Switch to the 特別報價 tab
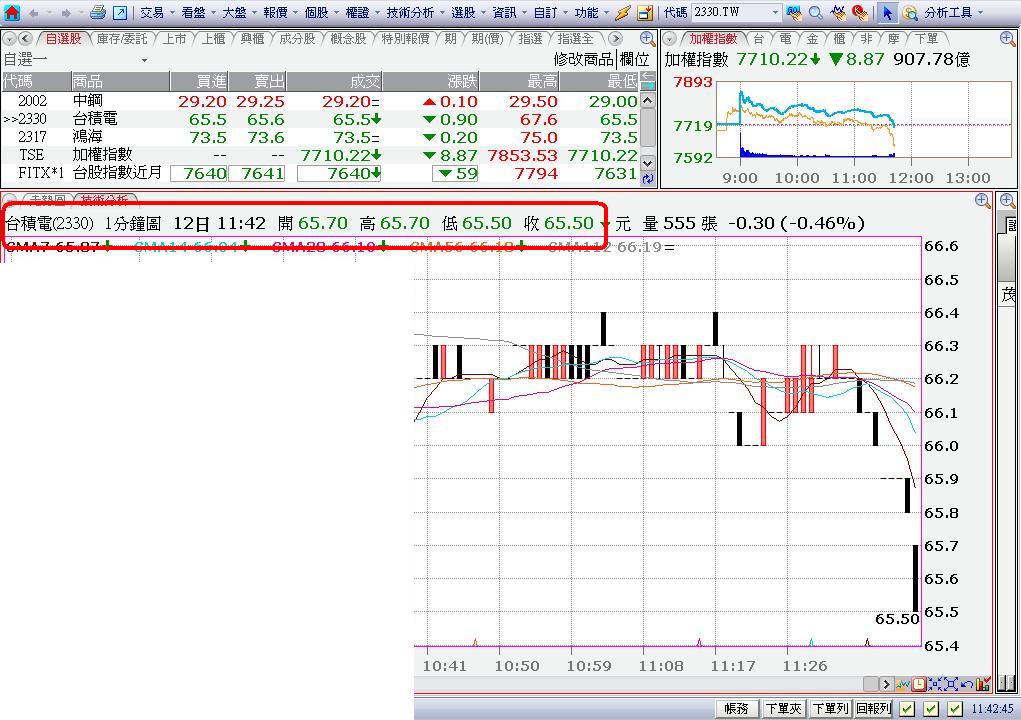Screen dimensions: 1021x720 405,38
